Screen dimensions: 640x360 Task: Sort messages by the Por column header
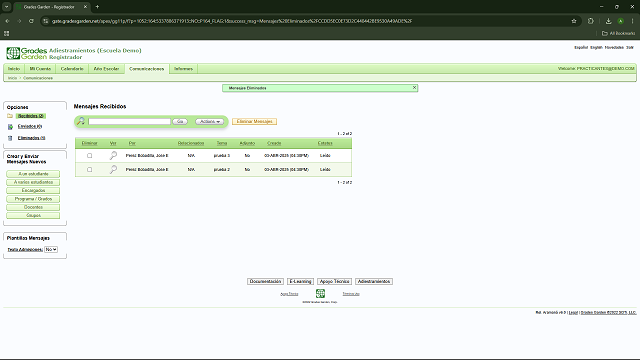point(132,143)
